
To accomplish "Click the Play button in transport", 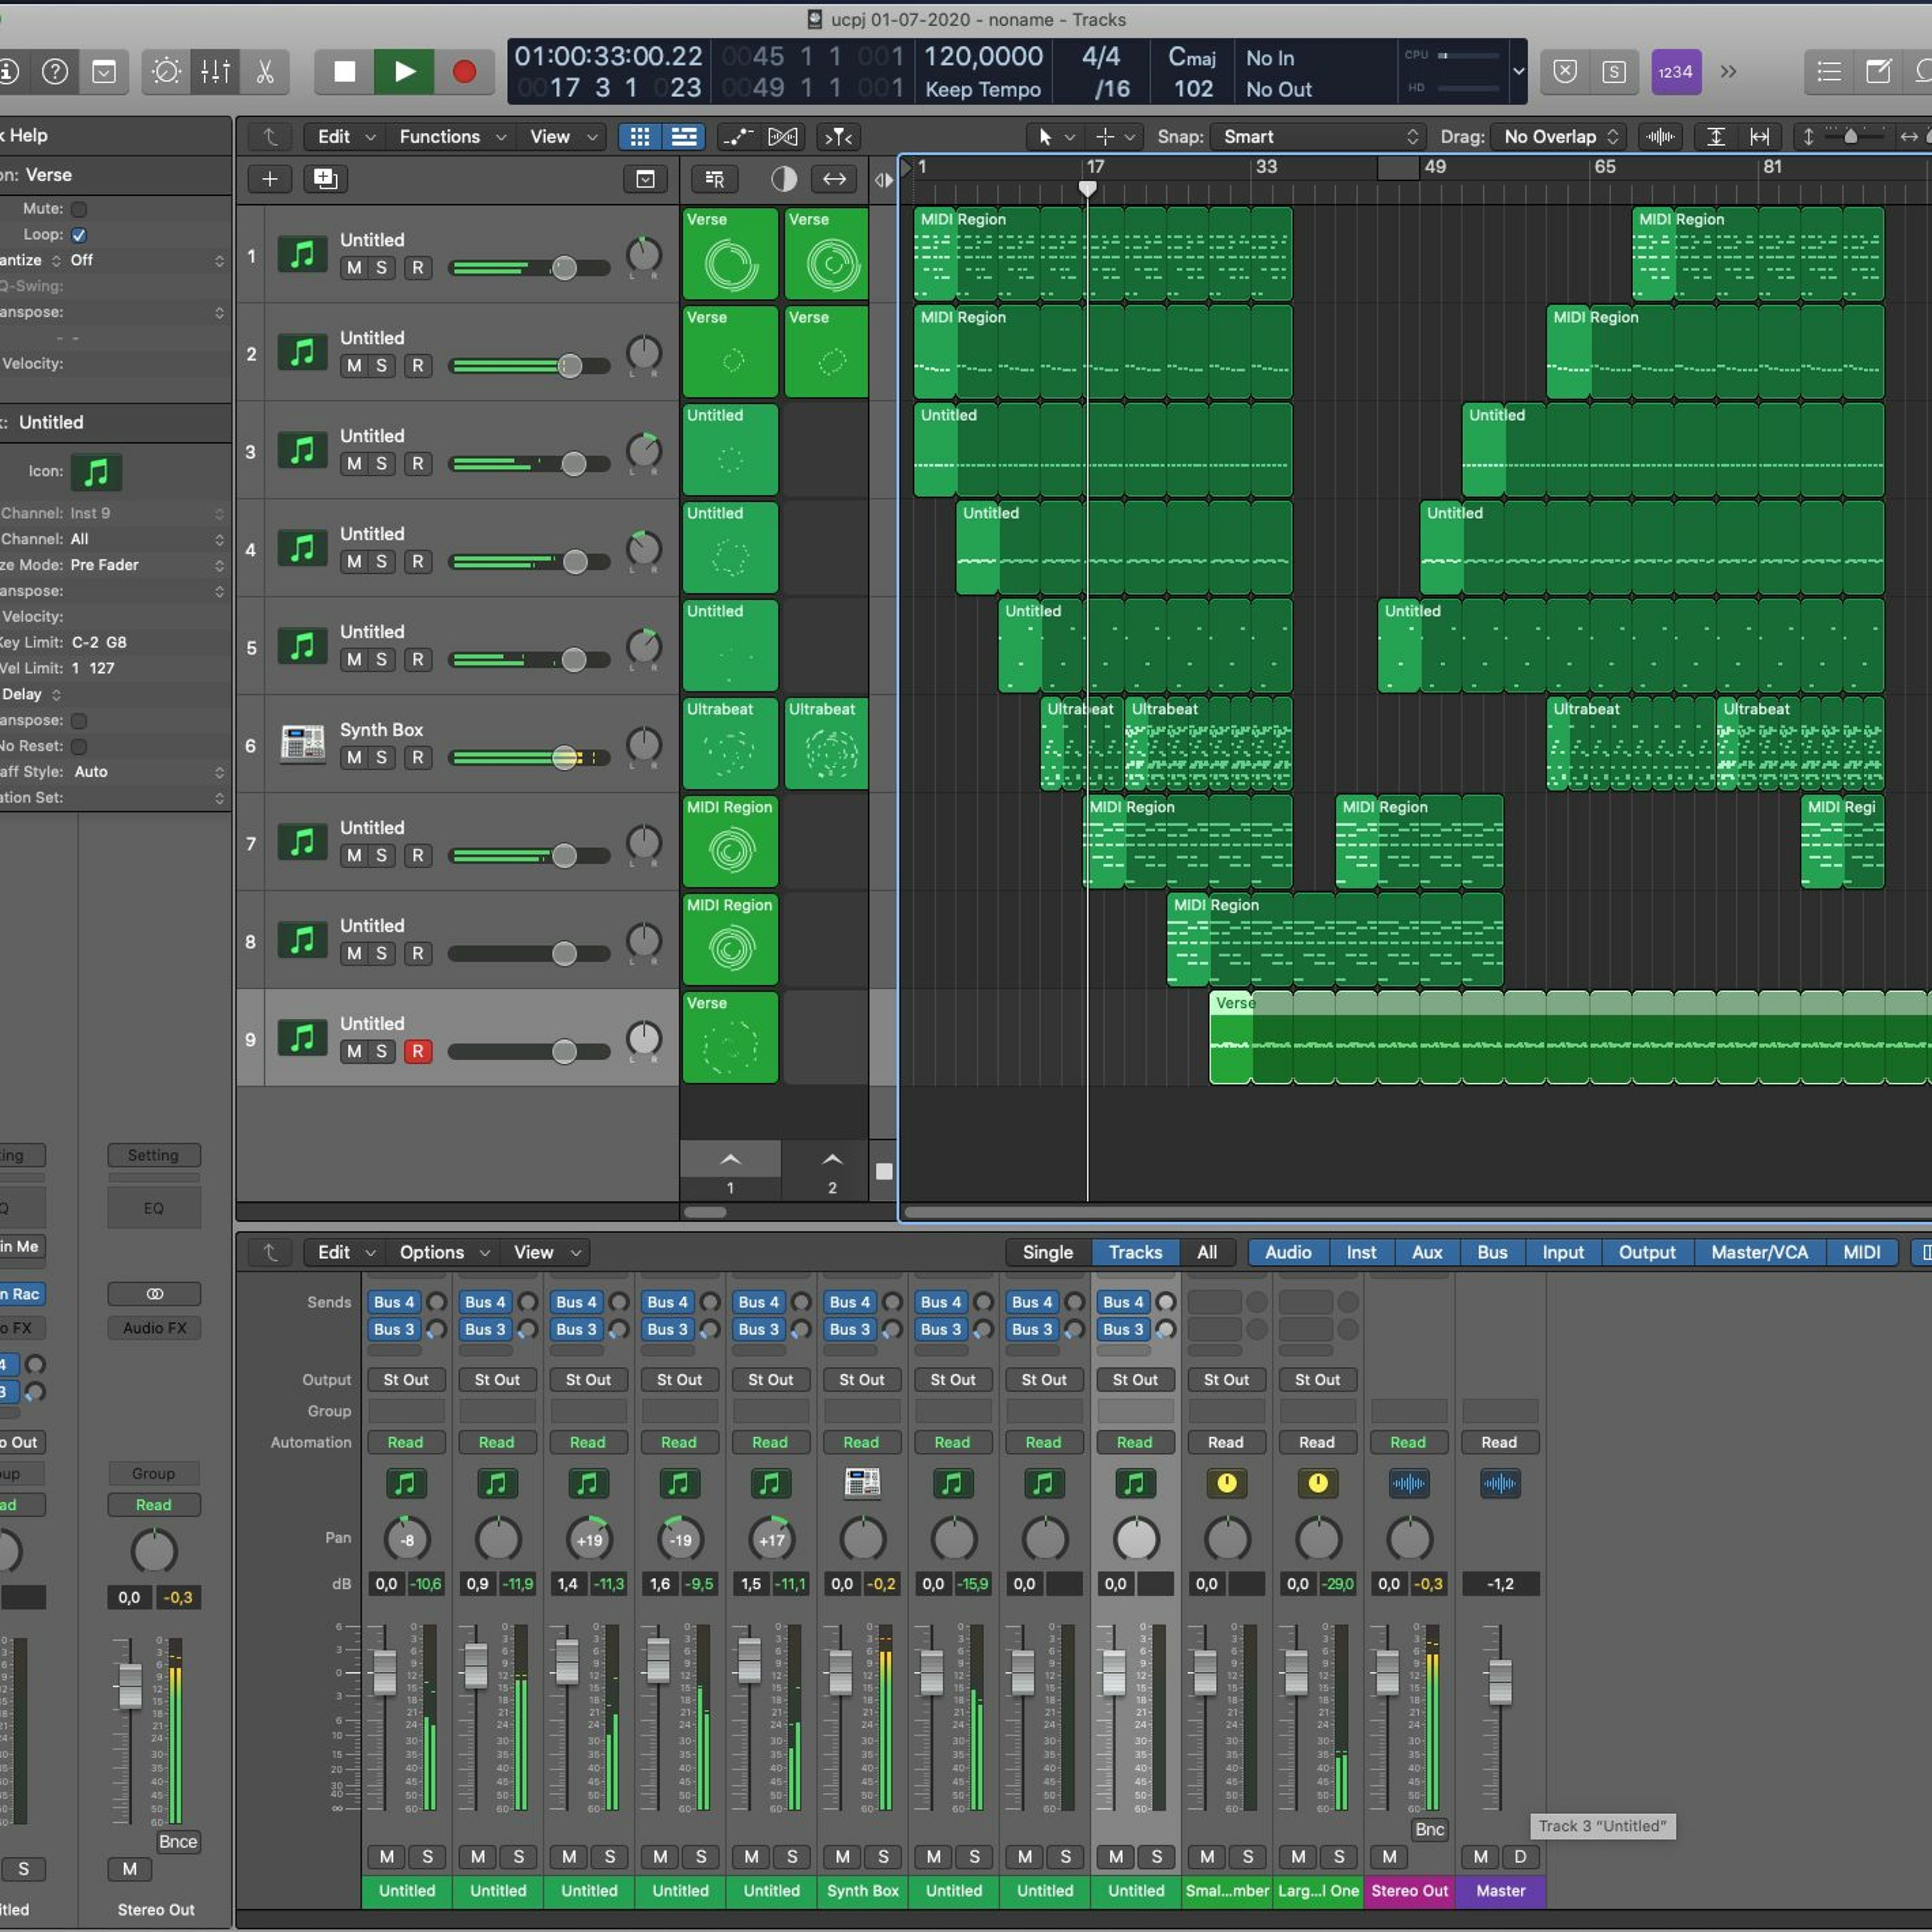I will pos(403,72).
